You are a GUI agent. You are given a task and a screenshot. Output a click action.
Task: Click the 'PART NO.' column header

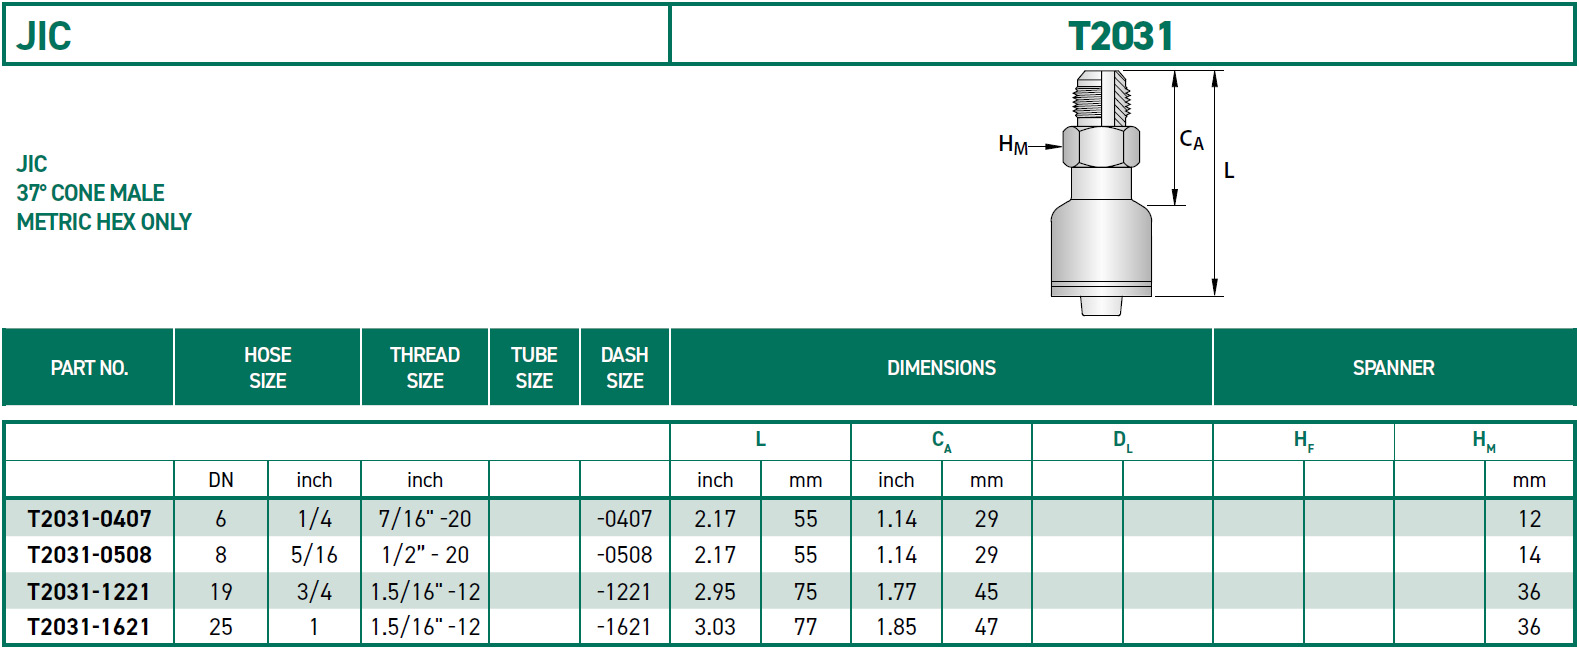(89, 368)
